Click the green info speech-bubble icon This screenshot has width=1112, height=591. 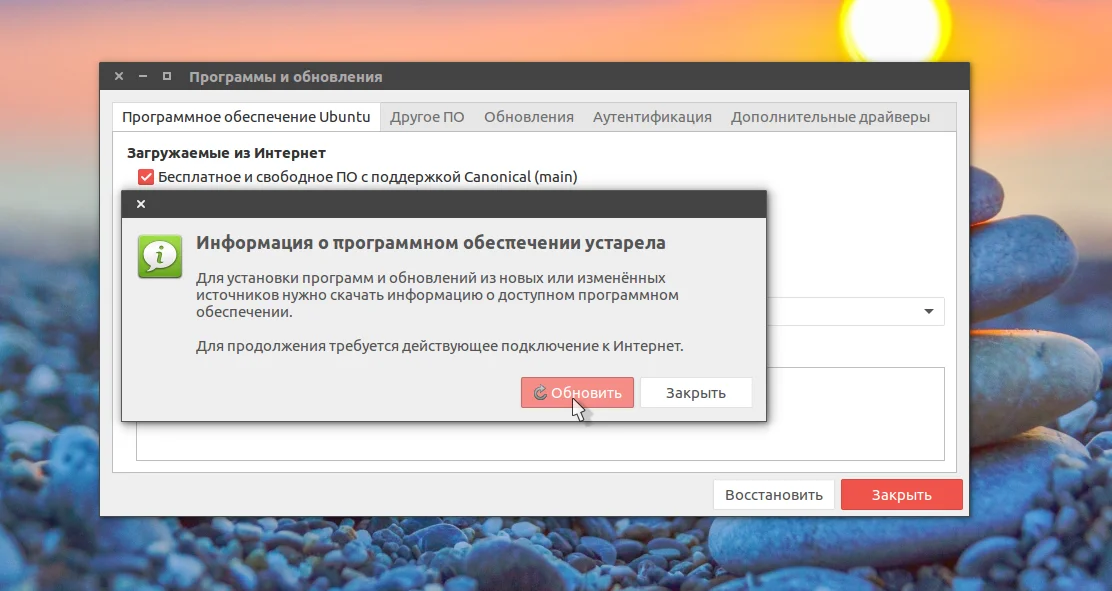pos(160,256)
